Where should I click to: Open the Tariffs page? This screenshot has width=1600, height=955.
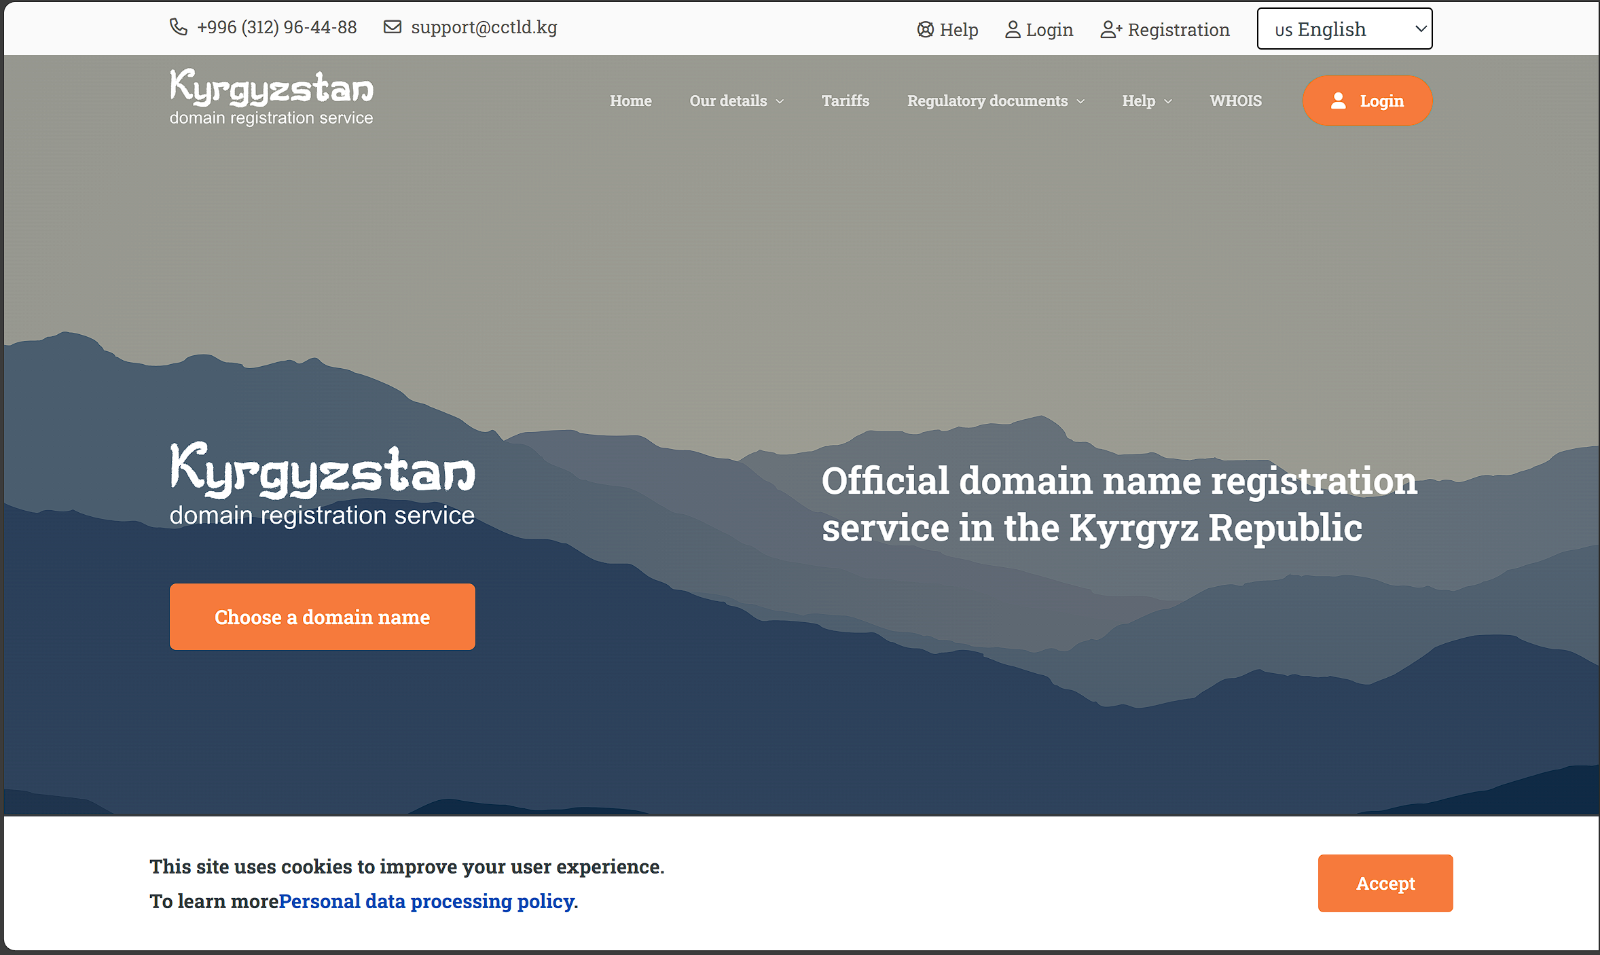click(x=845, y=101)
